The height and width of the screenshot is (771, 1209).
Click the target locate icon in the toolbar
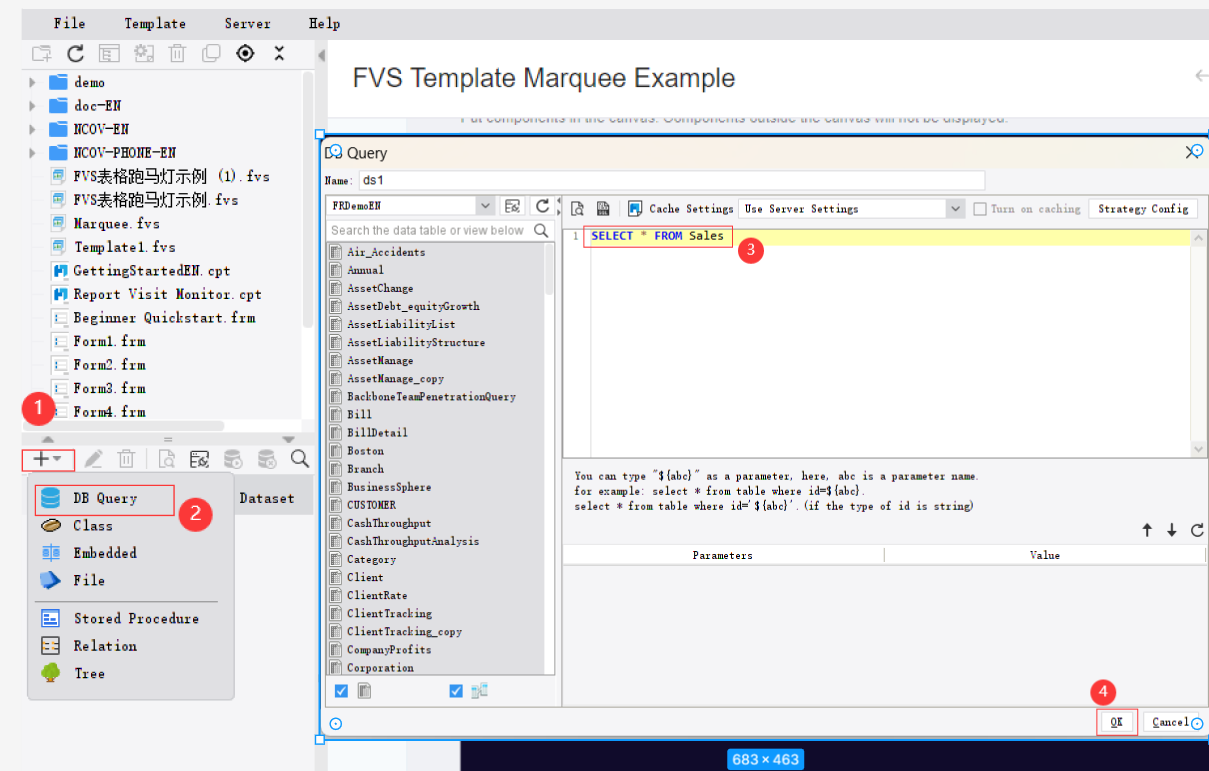pos(245,53)
